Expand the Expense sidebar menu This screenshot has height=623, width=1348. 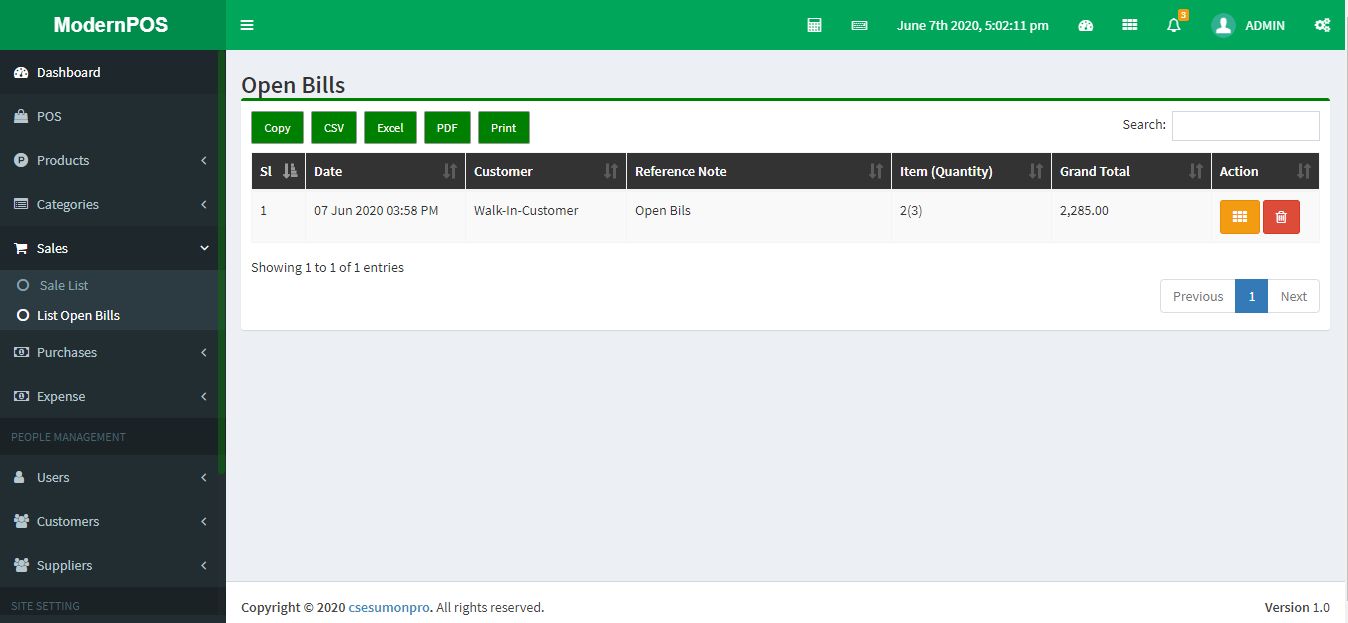[x=109, y=396]
